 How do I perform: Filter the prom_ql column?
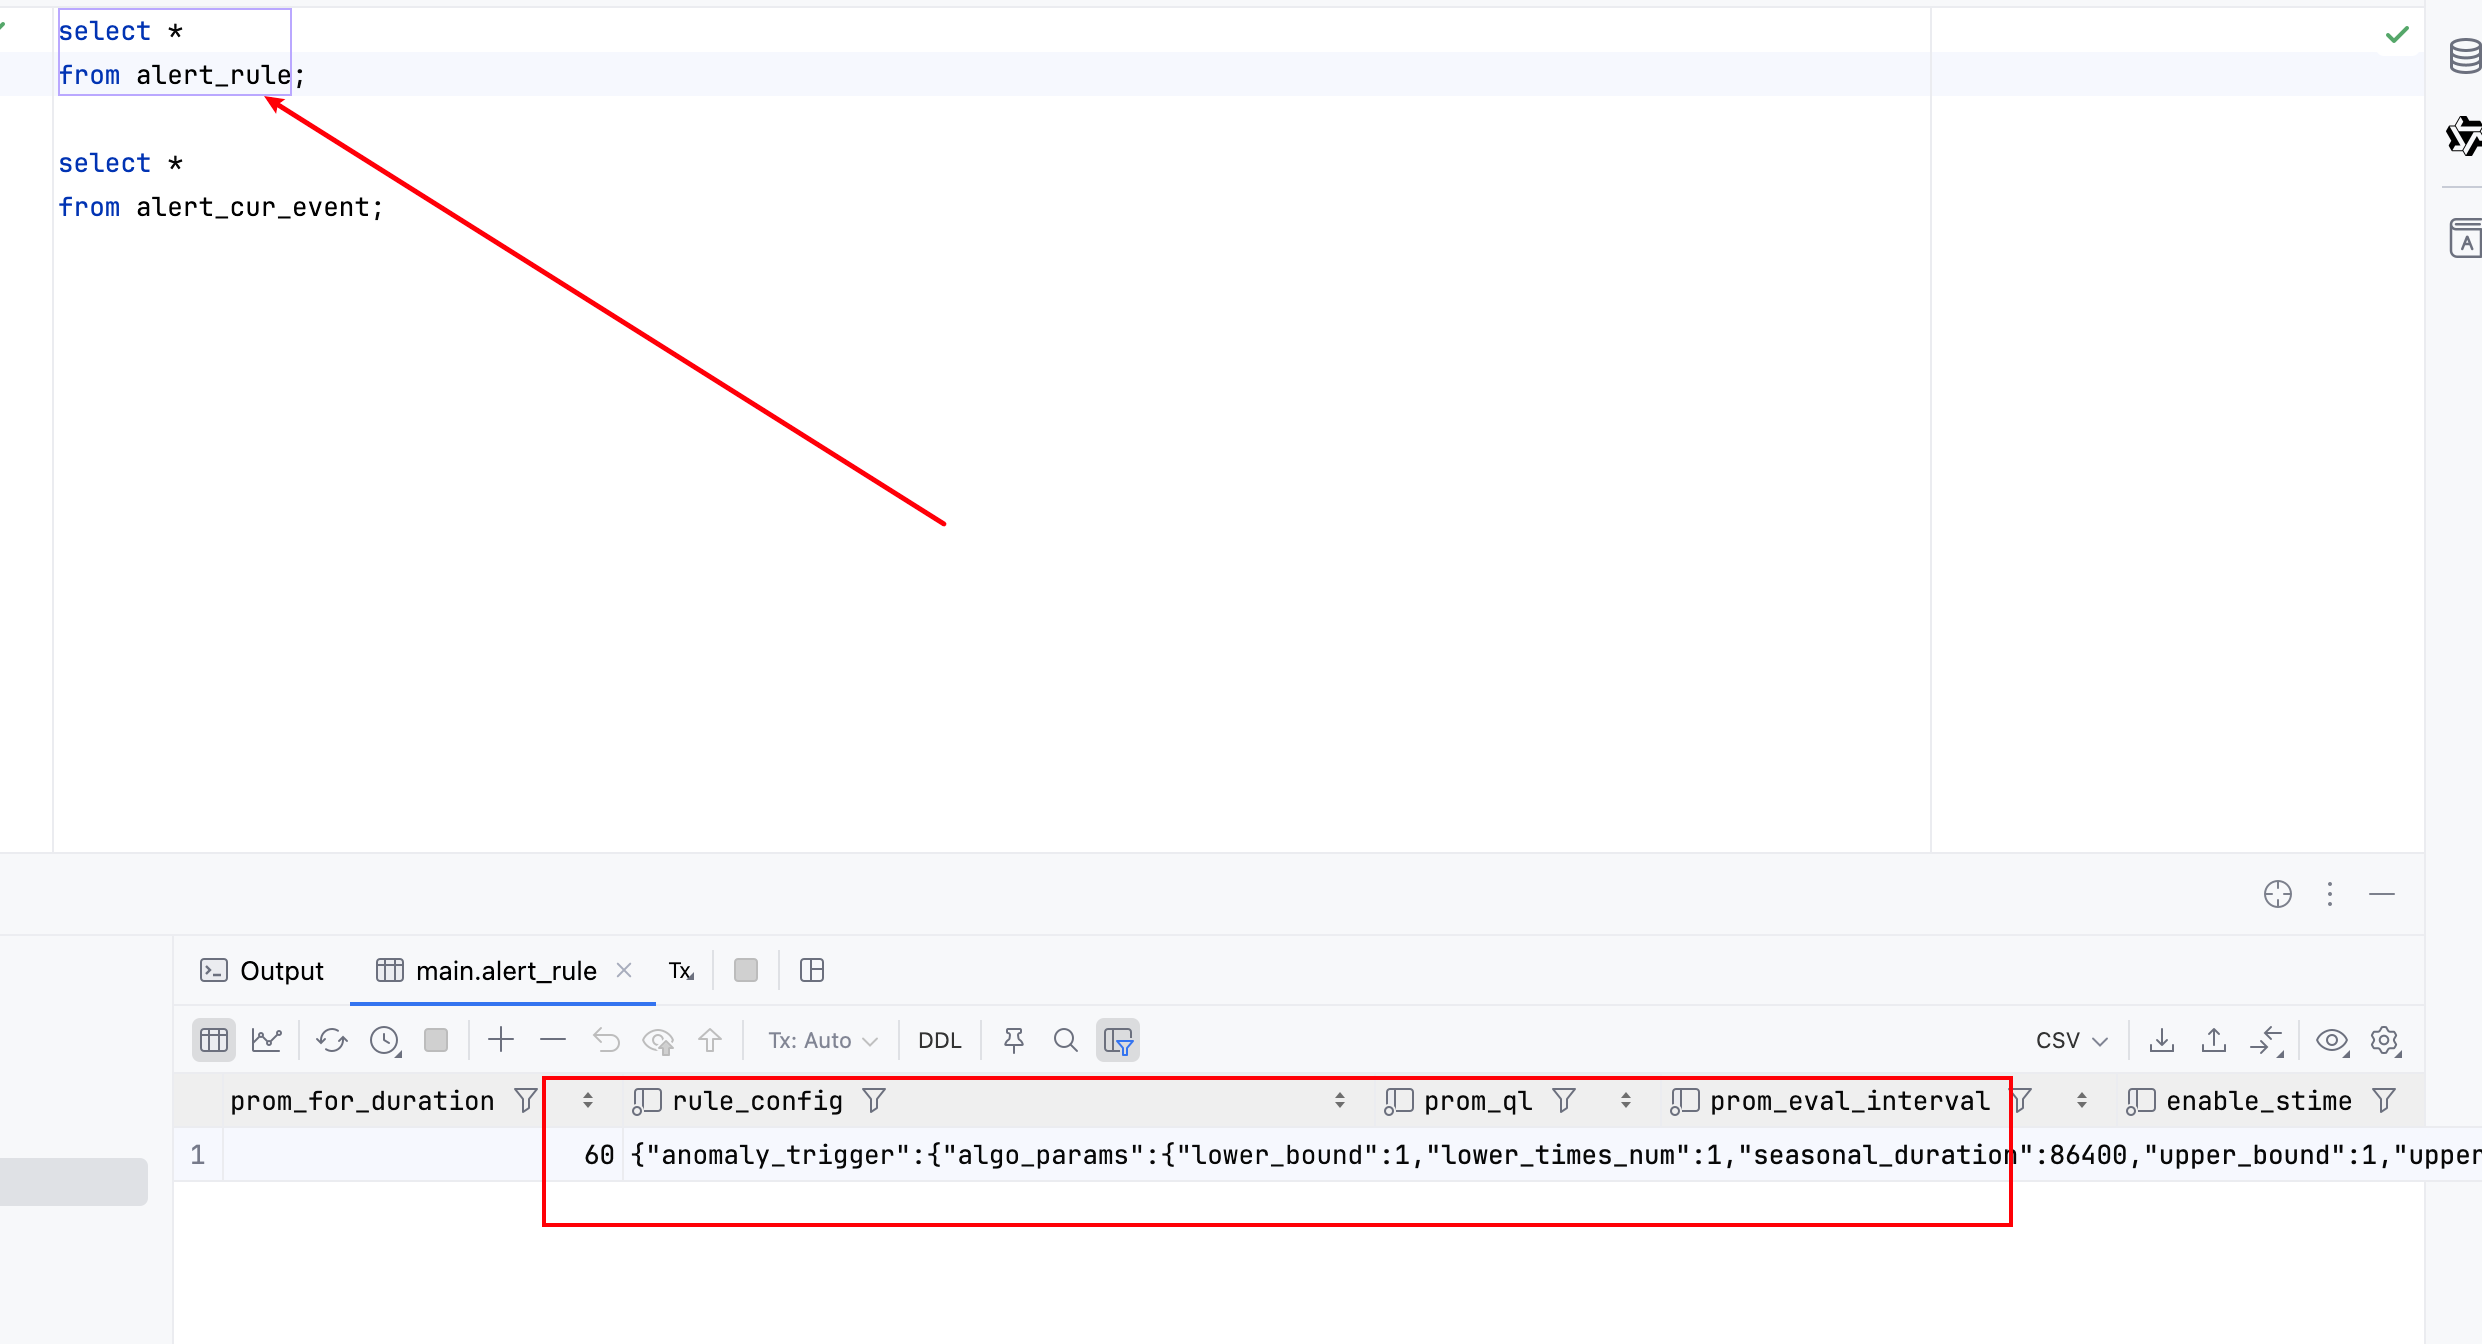1564,1100
